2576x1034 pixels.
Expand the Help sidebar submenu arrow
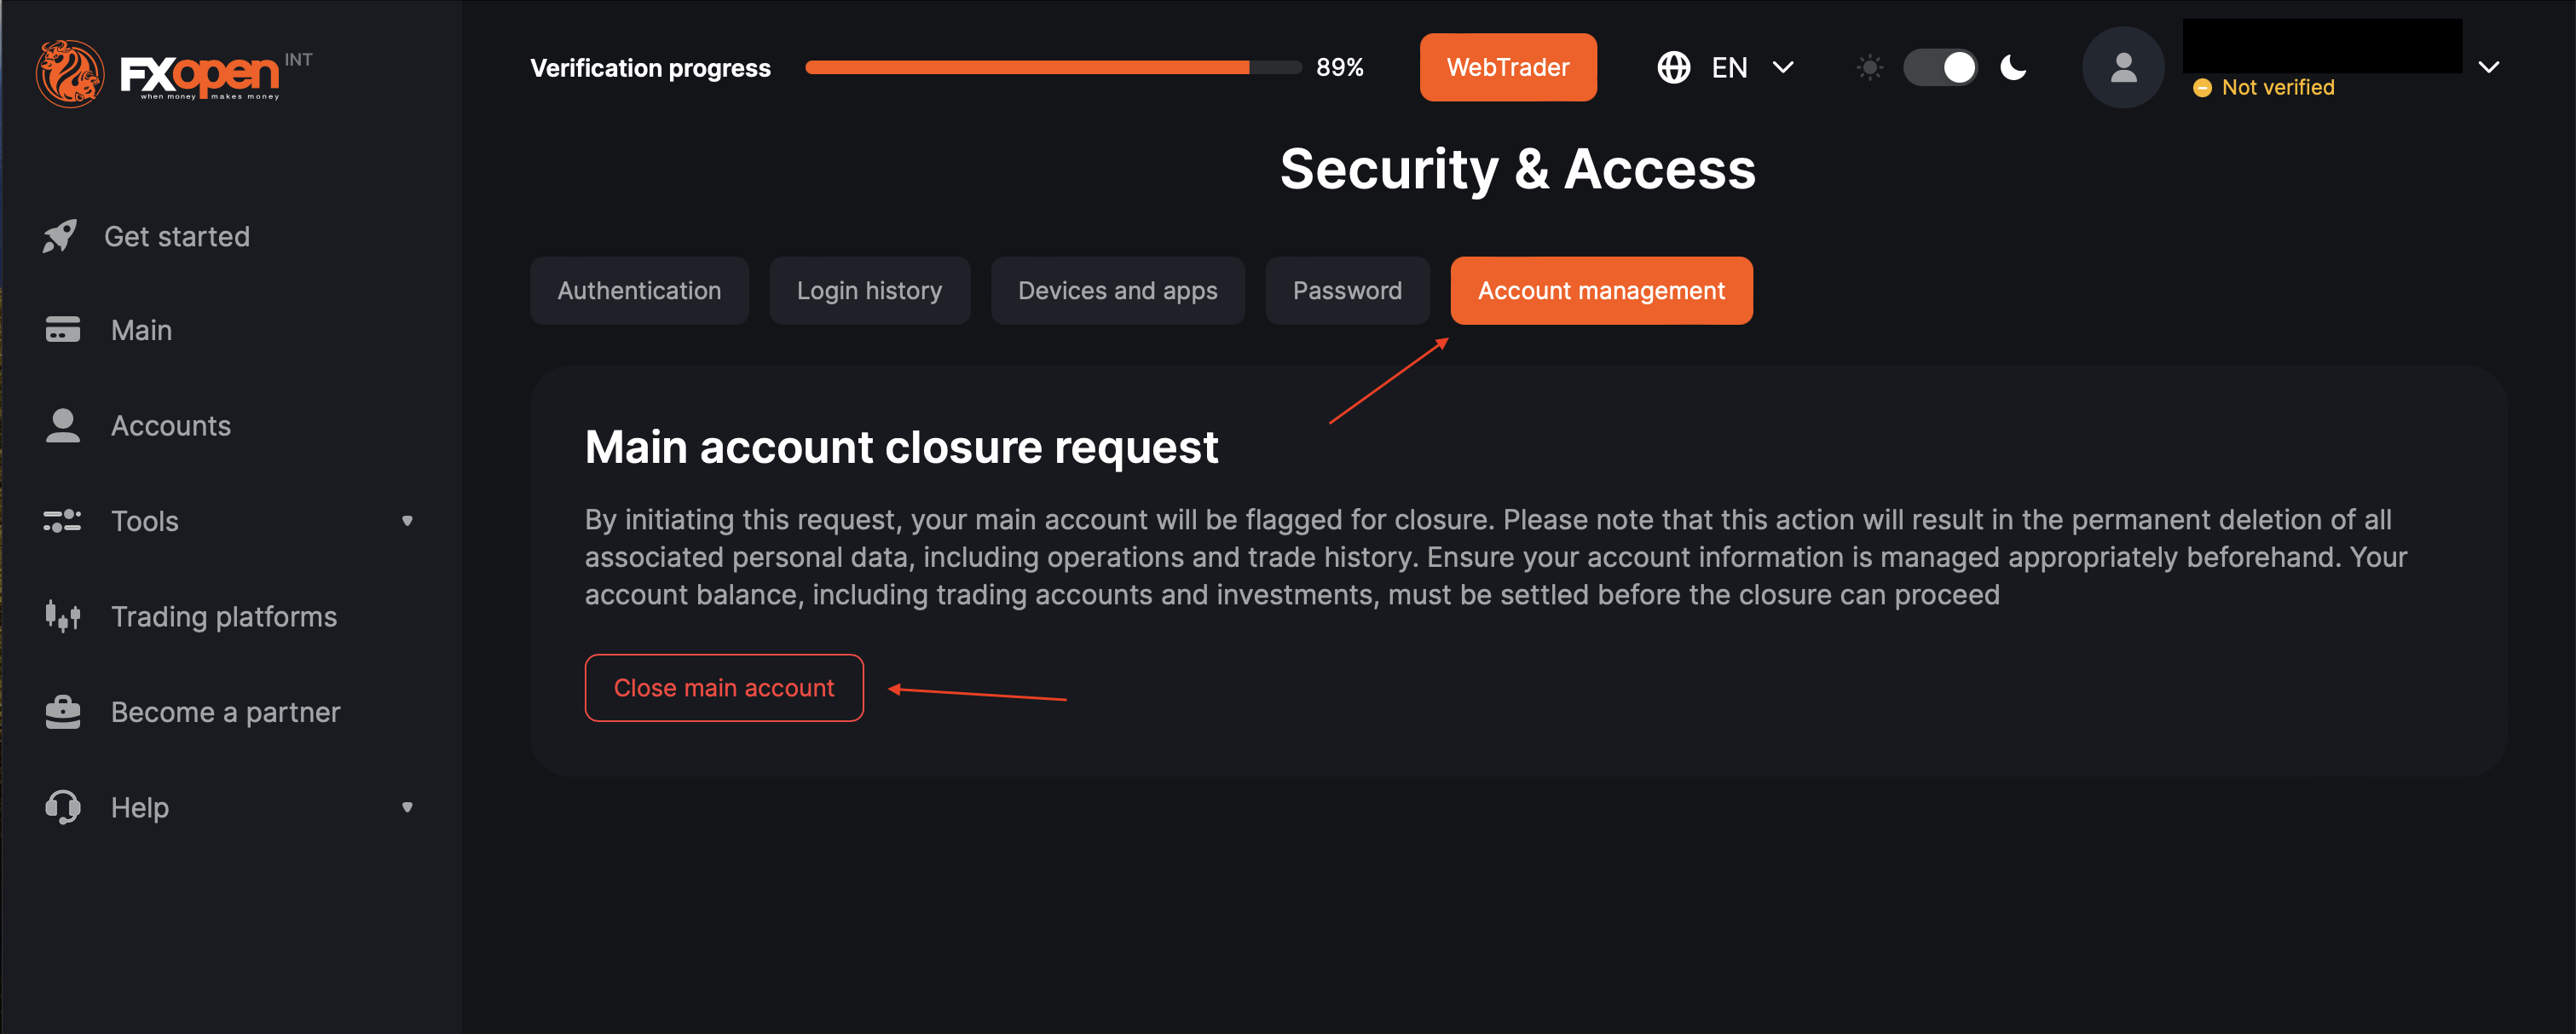407,807
